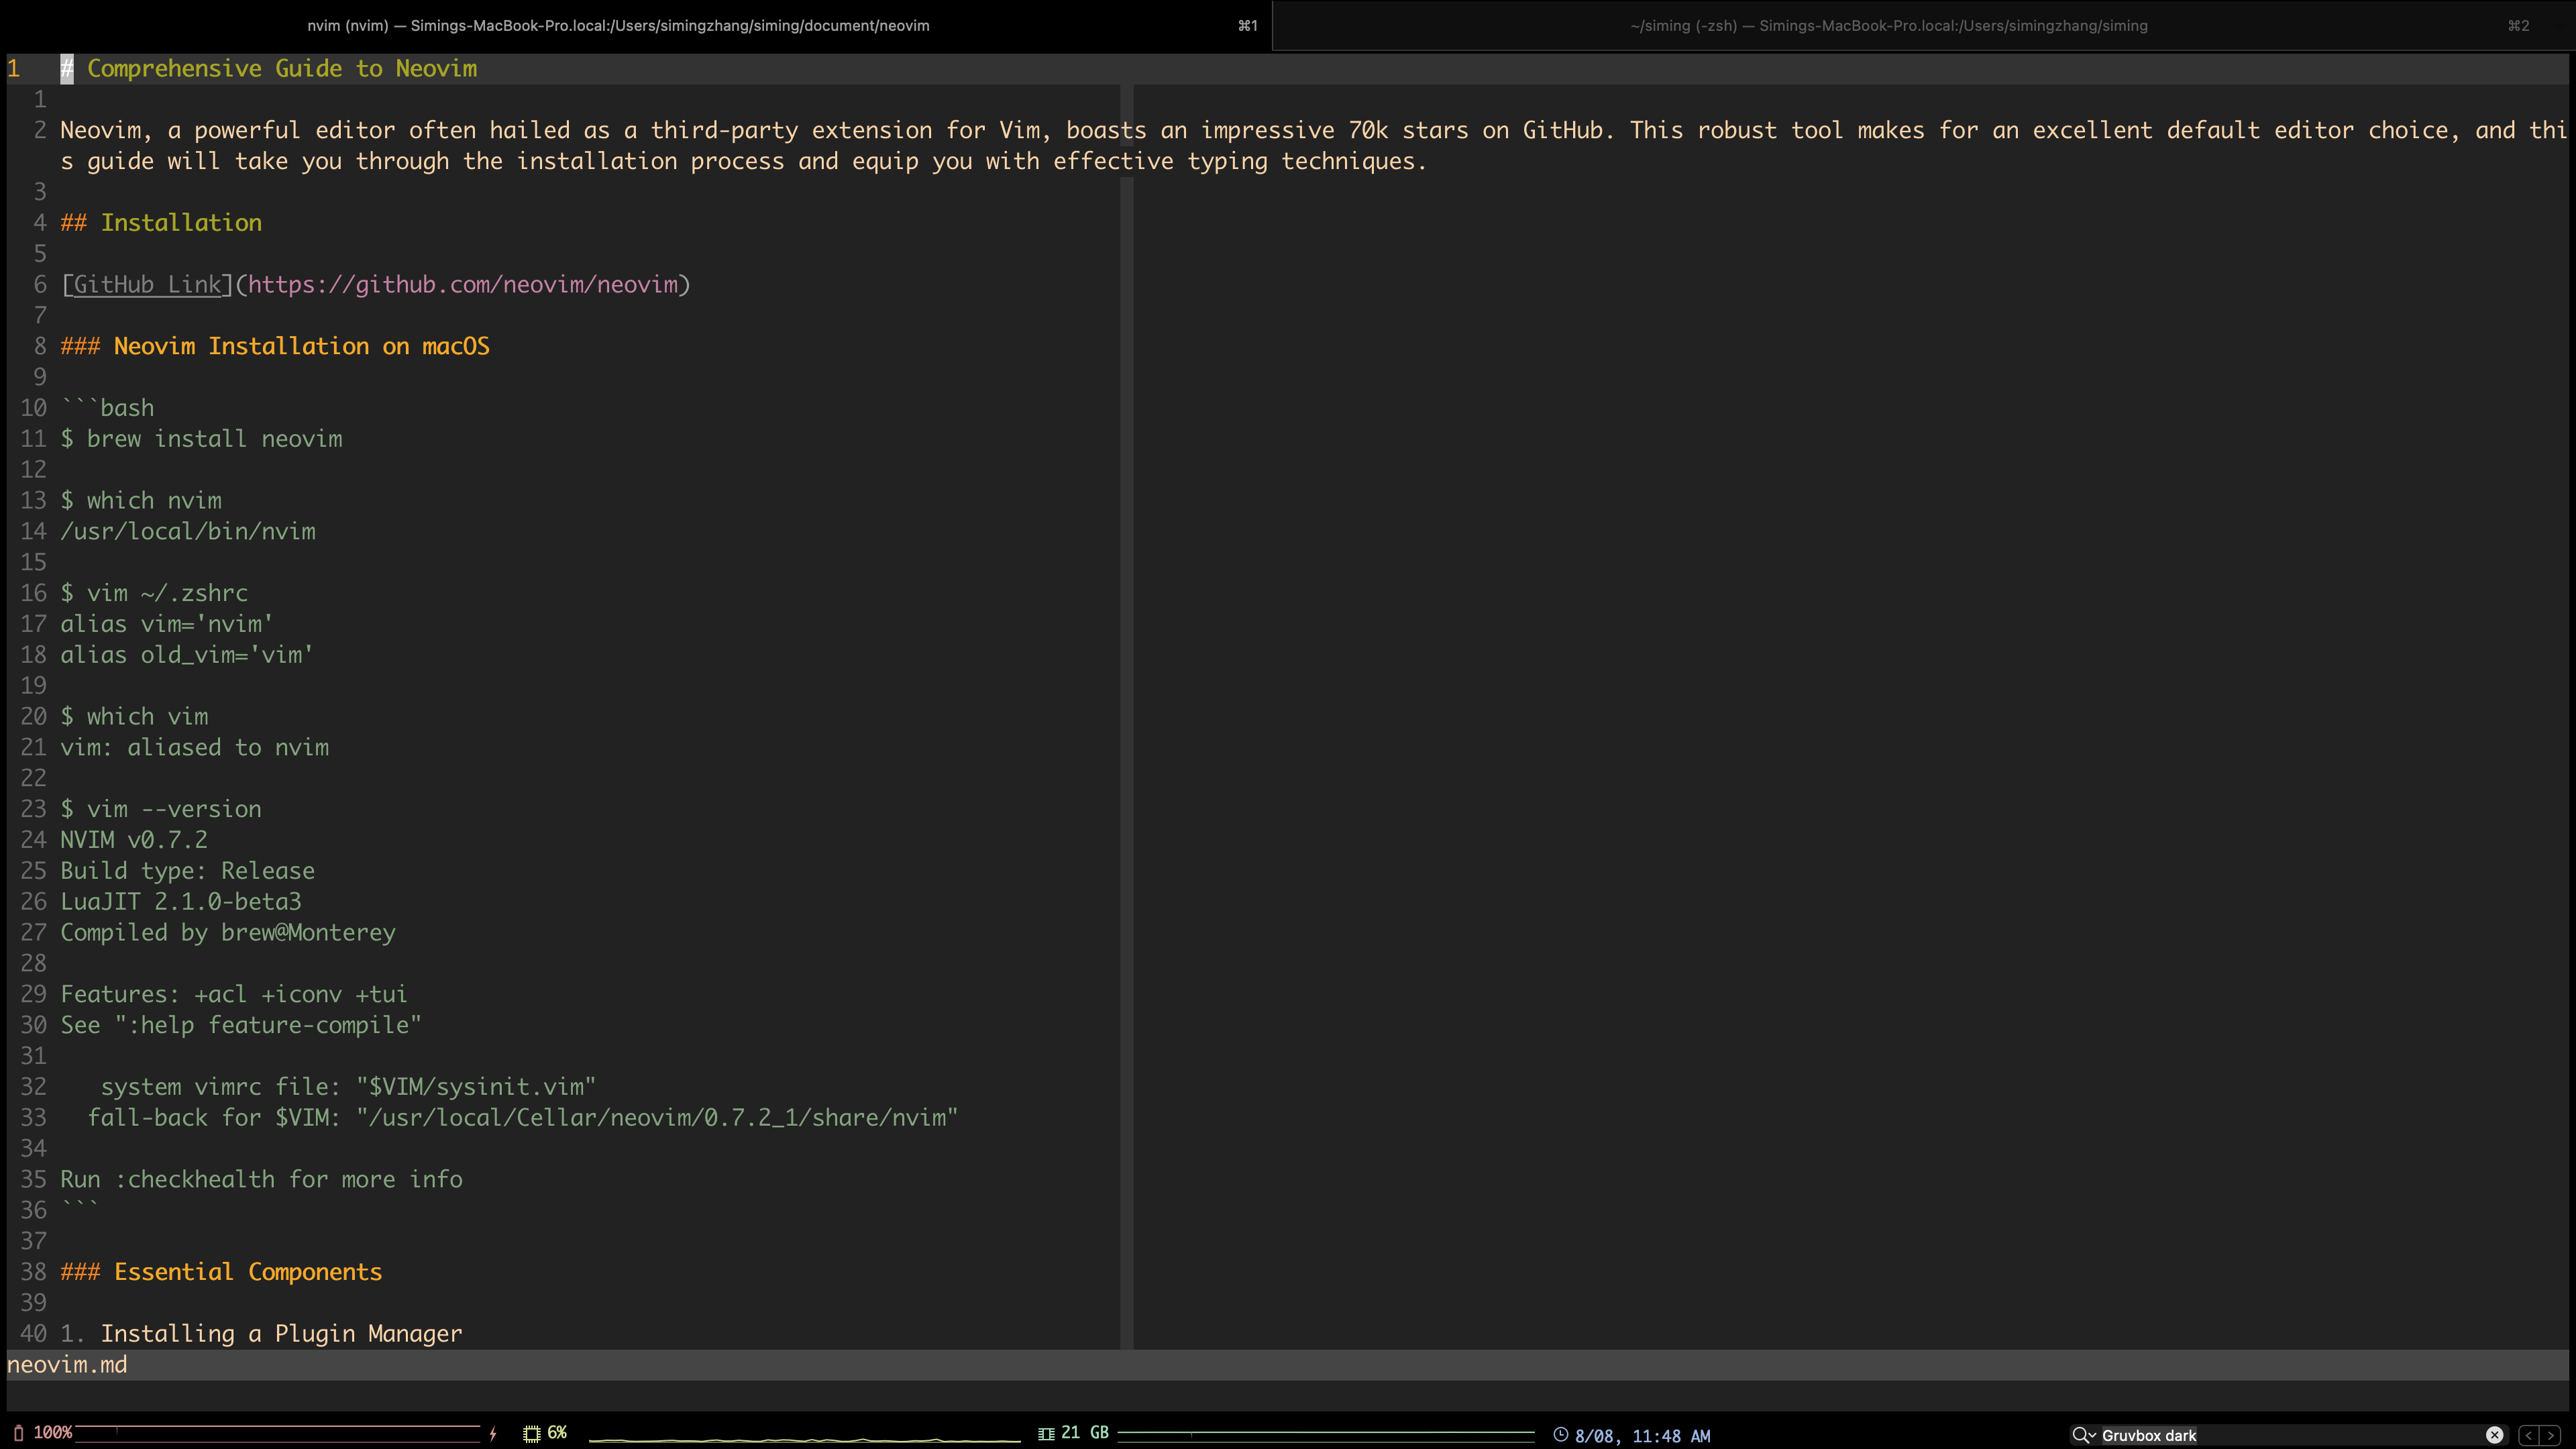The image size is (2576, 1449).
Task: Click the memory icon beside 21 GB
Action: tap(1046, 1434)
